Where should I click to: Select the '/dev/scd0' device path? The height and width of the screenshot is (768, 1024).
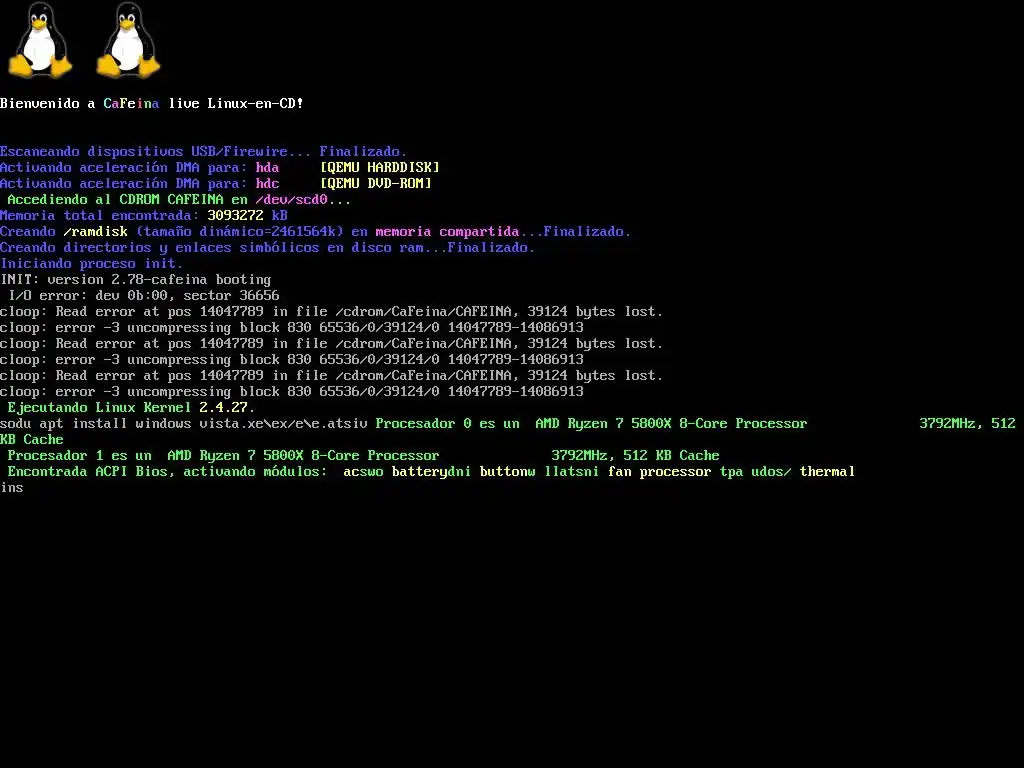coord(291,199)
